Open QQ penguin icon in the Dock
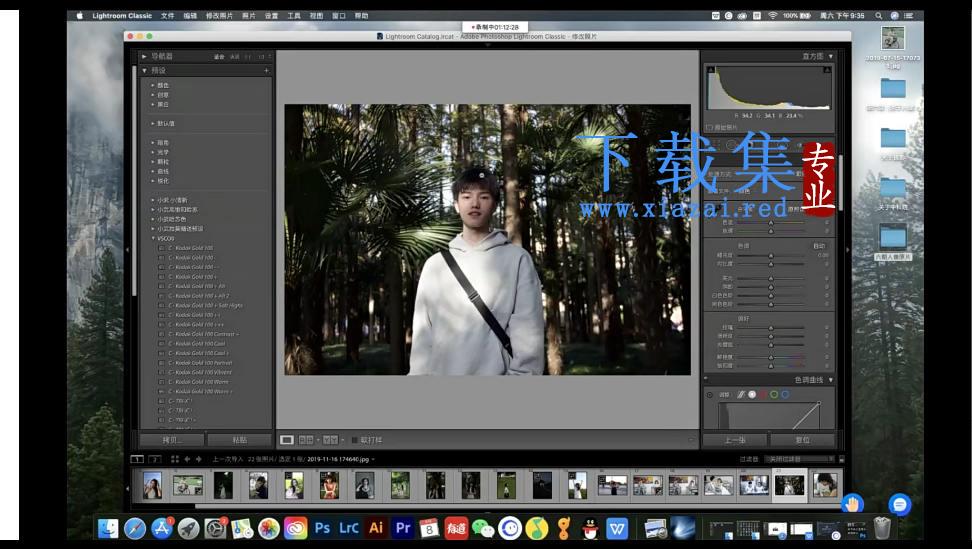The image size is (972, 549). 590,528
